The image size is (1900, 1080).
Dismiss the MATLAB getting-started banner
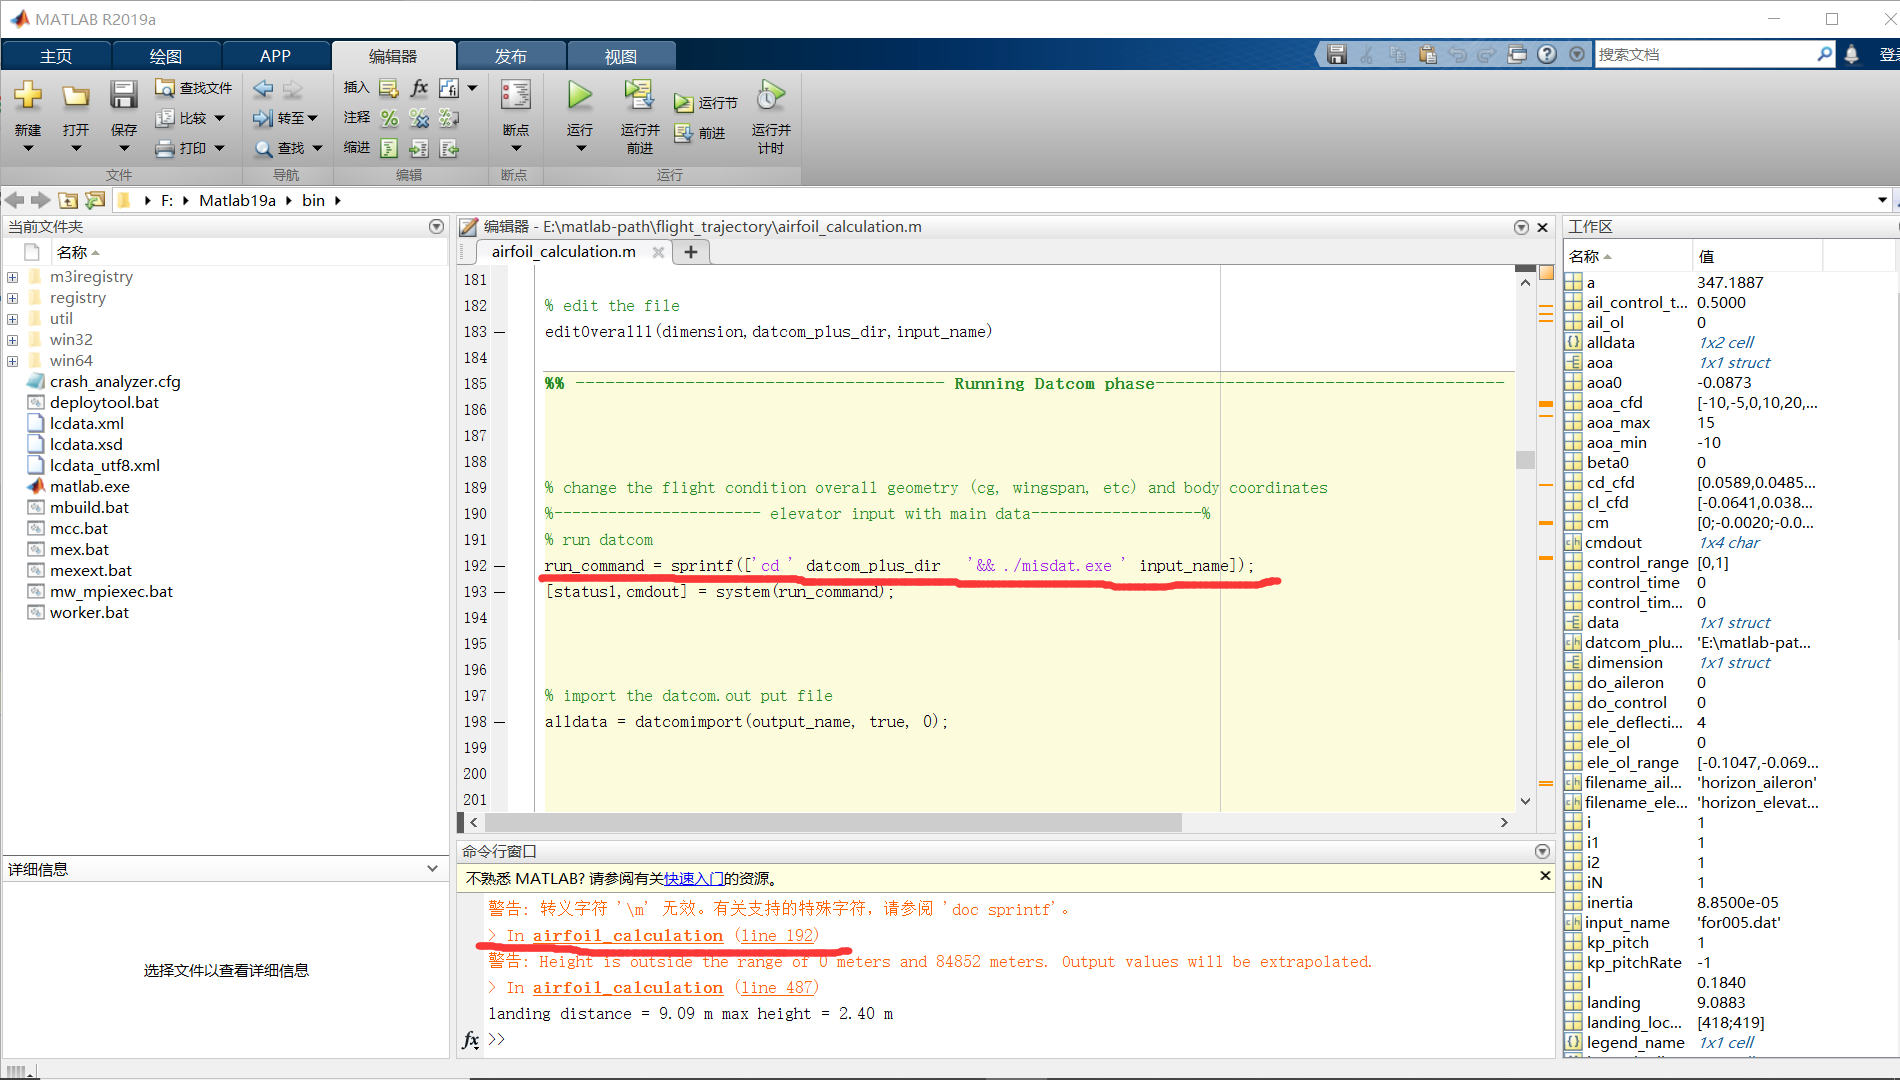coord(1545,876)
